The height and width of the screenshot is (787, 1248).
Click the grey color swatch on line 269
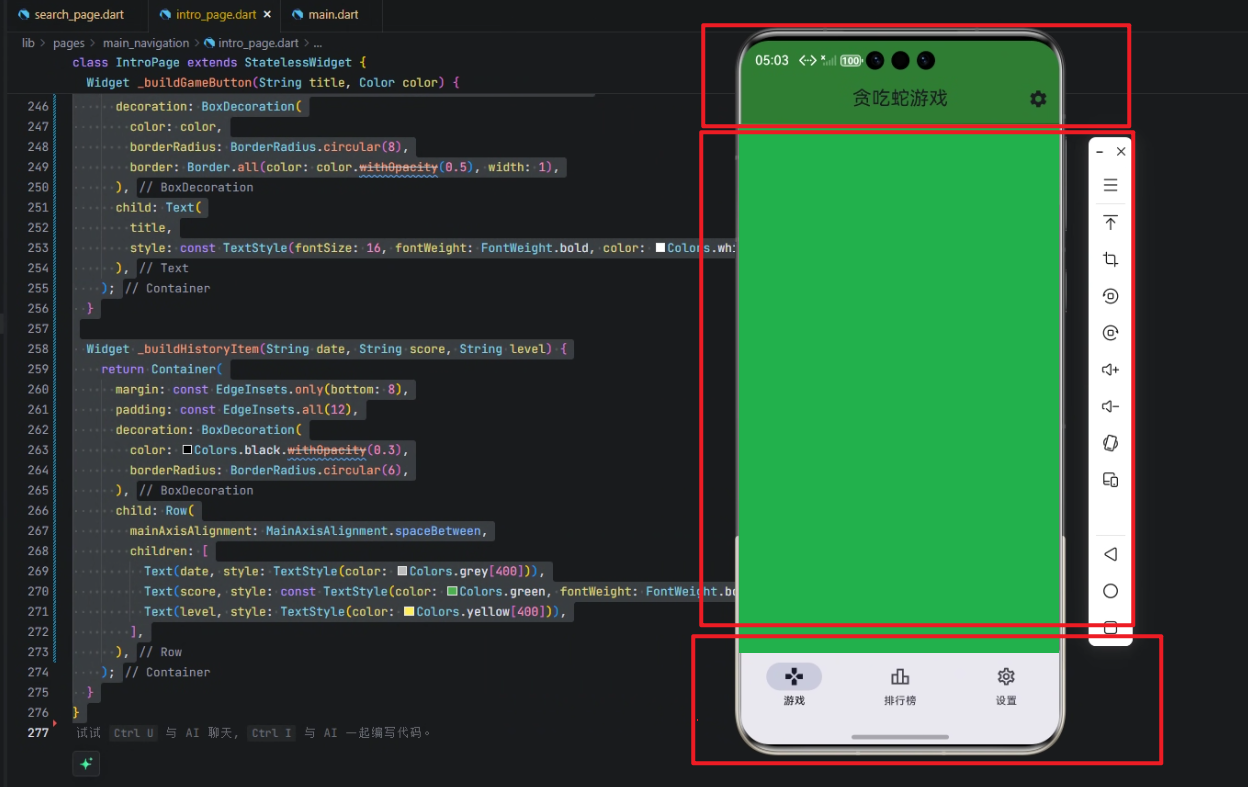(402, 571)
